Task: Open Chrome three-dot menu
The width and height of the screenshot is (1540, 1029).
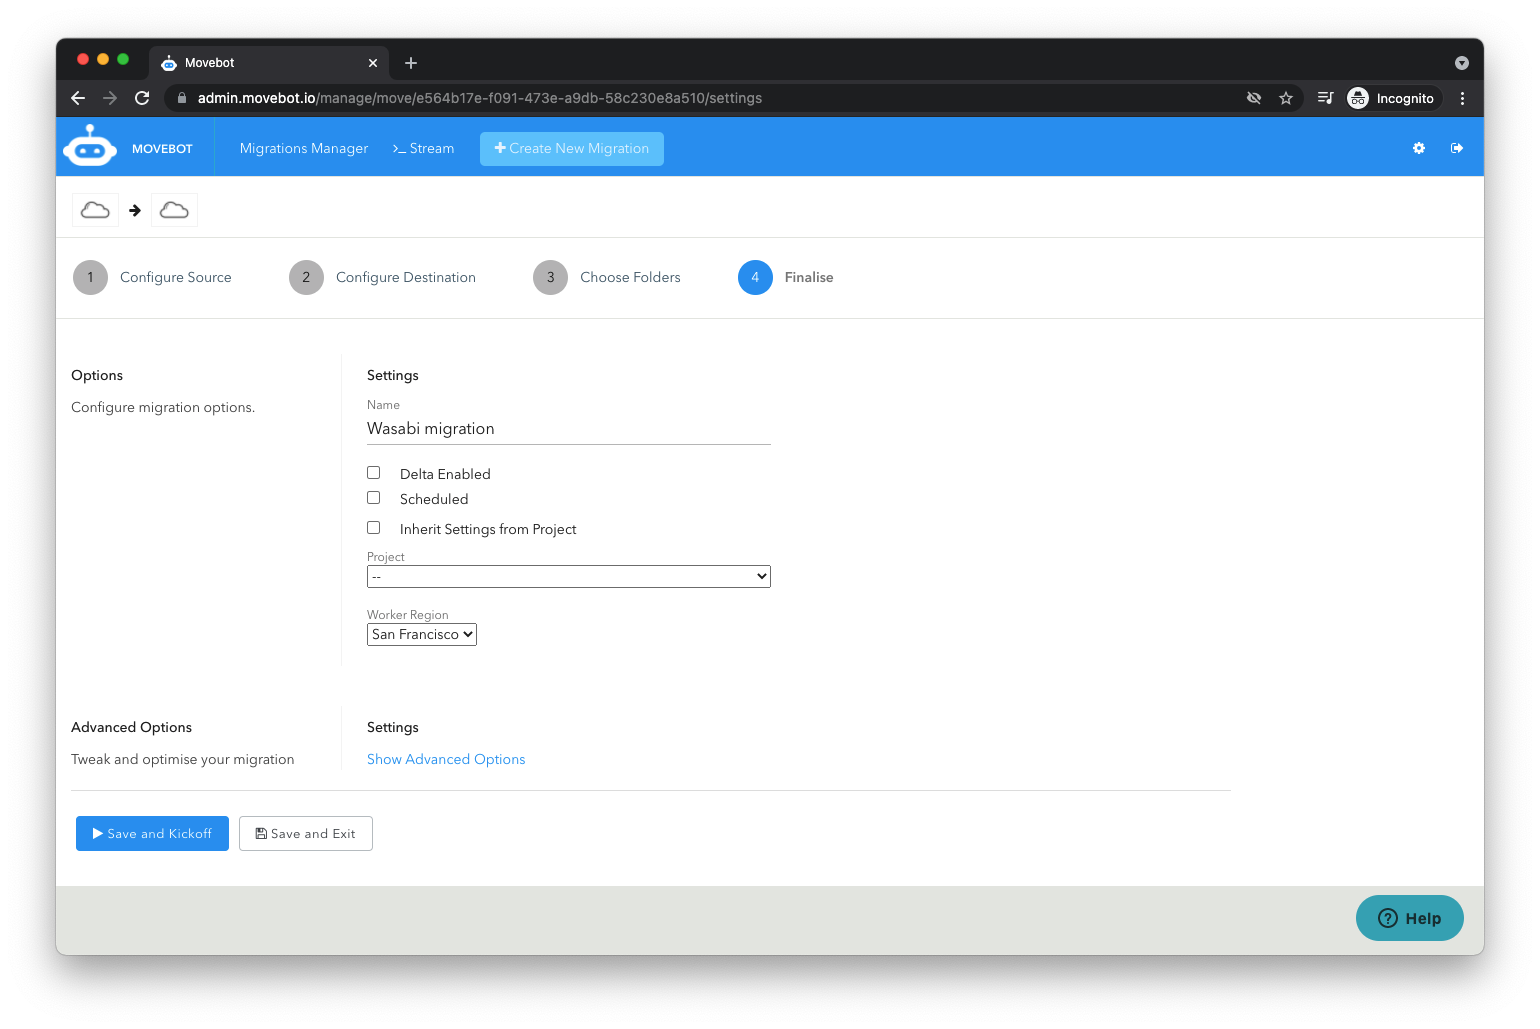Action: click(1462, 98)
